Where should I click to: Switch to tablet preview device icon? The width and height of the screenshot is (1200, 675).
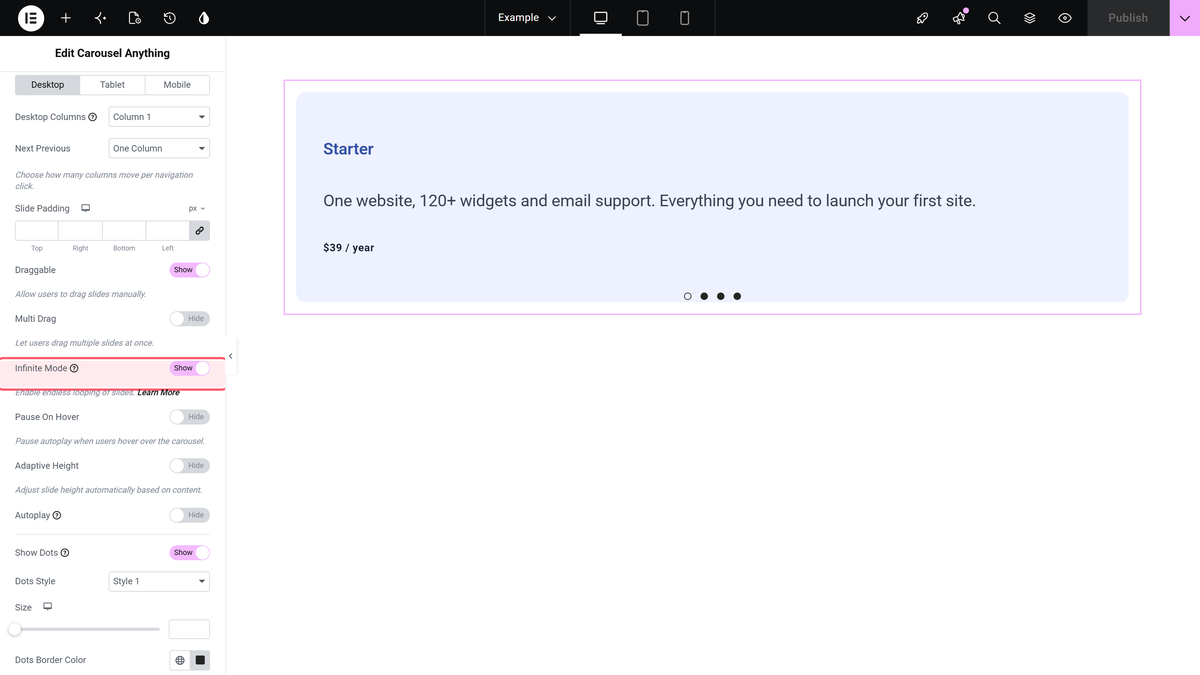(643, 18)
